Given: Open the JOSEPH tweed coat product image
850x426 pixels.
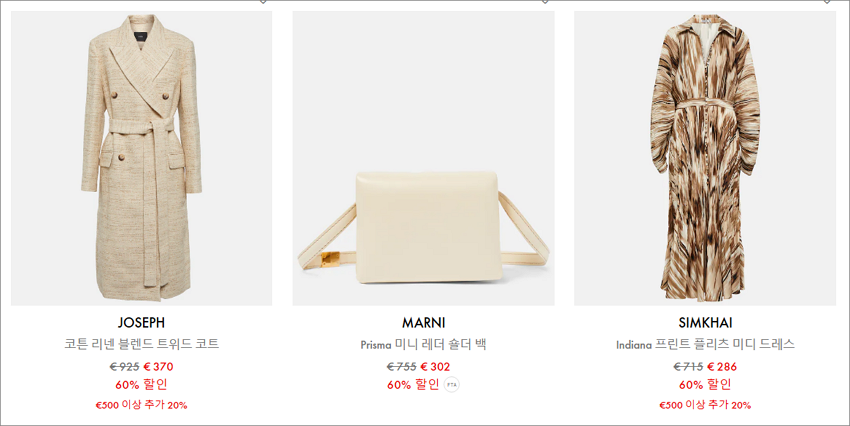Looking at the screenshot, I should click(x=141, y=158).
